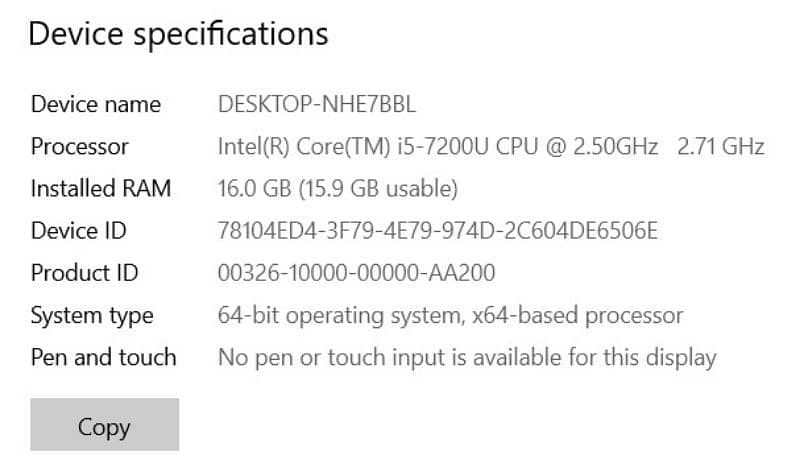Click the Copy button
Screen dimensions: 800x472
click(x=104, y=427)
